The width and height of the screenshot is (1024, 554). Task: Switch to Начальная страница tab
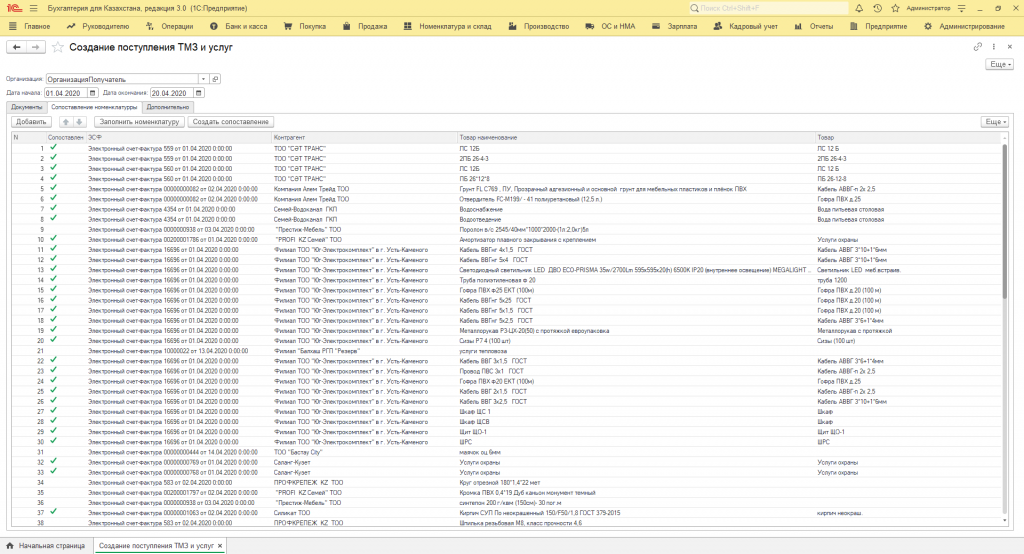point(46,546)
